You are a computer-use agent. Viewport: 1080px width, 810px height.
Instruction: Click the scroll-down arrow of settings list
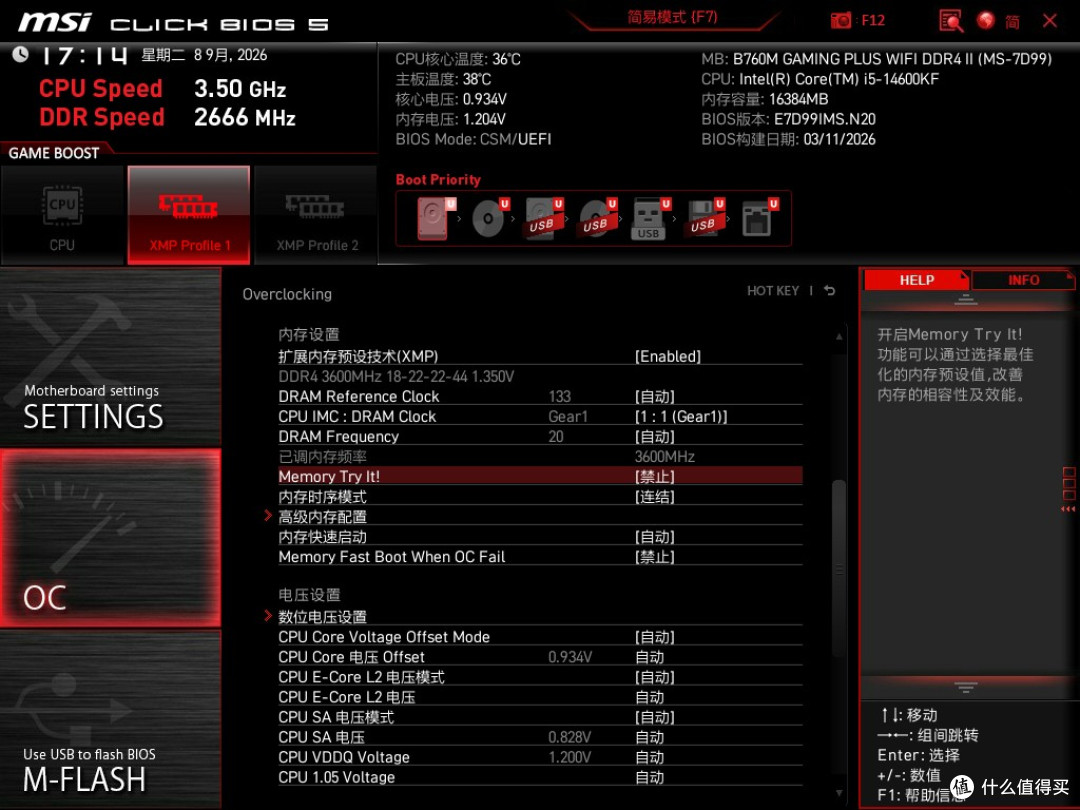point(839,793)
